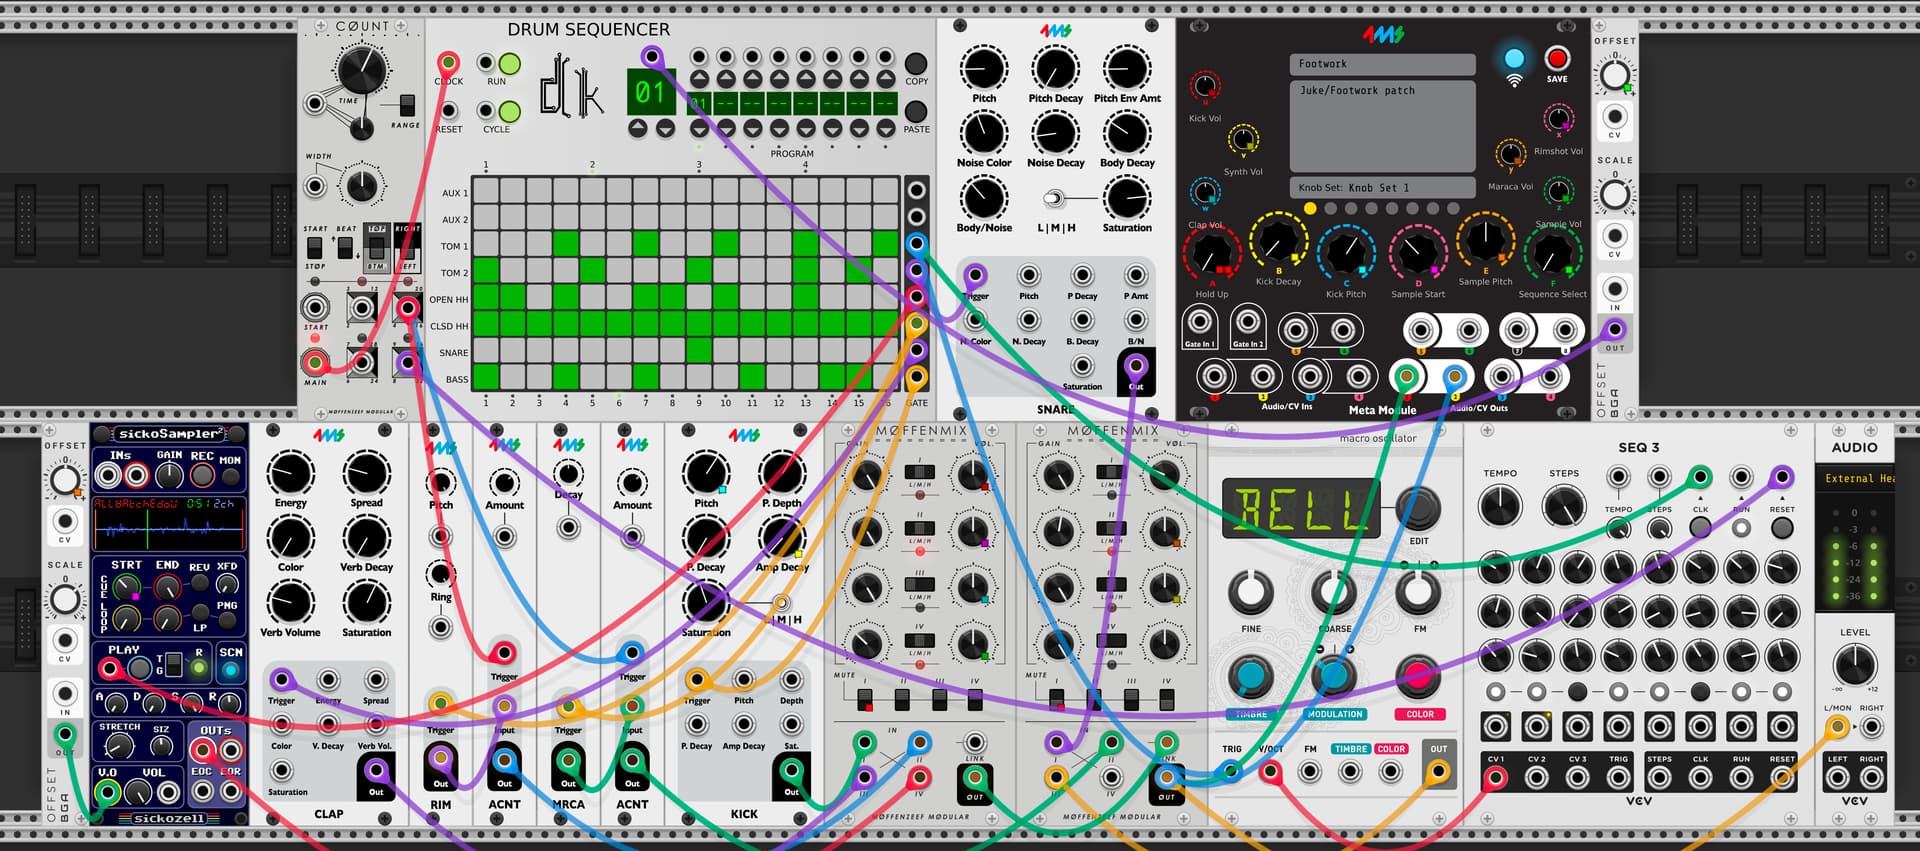Open the sickoSampler waveform display menu
1920x851 pixels.
169,524
